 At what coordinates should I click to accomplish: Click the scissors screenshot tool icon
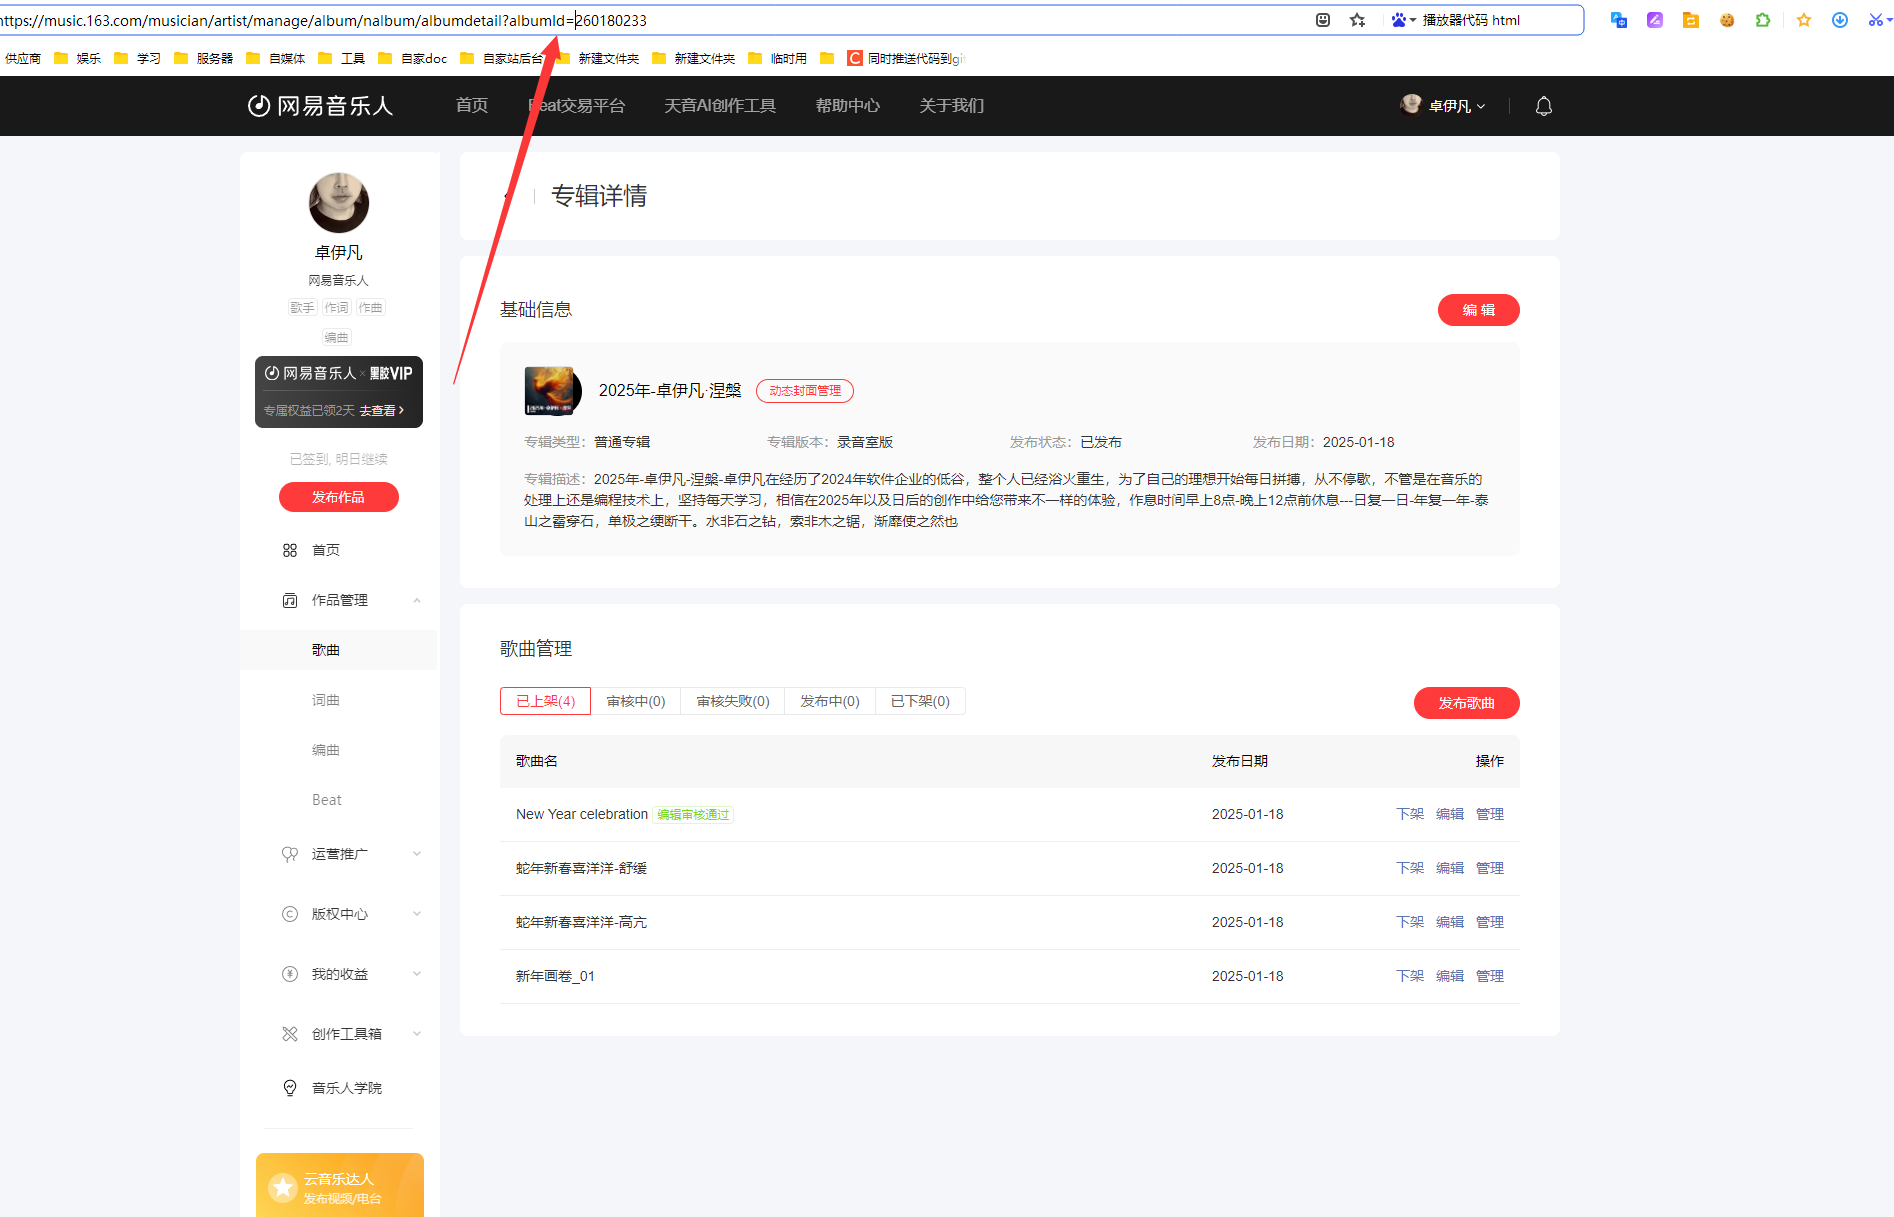point(1874,20)
